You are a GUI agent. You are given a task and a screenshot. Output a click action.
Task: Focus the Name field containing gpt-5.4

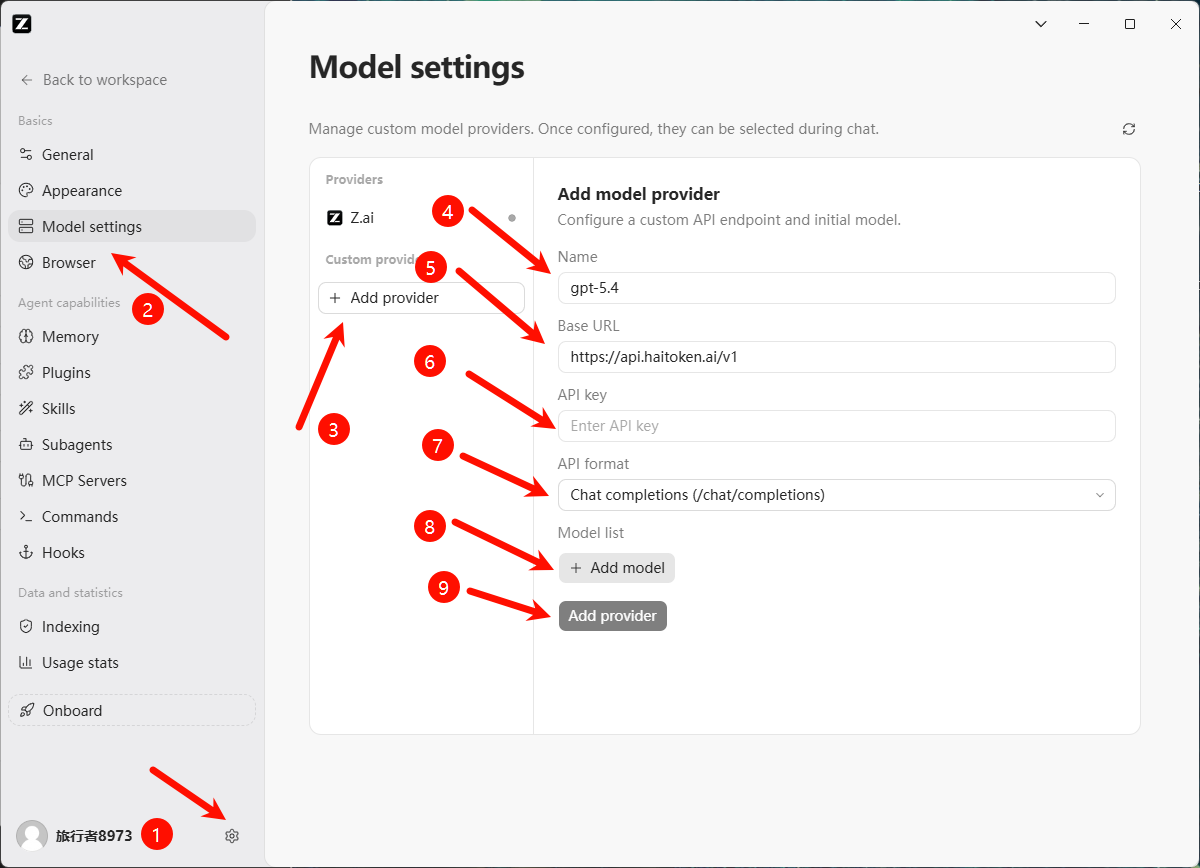click(836, 288)
